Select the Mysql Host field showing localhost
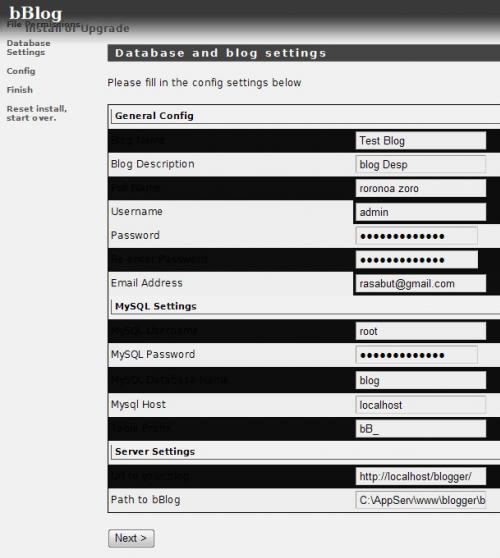 421,405
